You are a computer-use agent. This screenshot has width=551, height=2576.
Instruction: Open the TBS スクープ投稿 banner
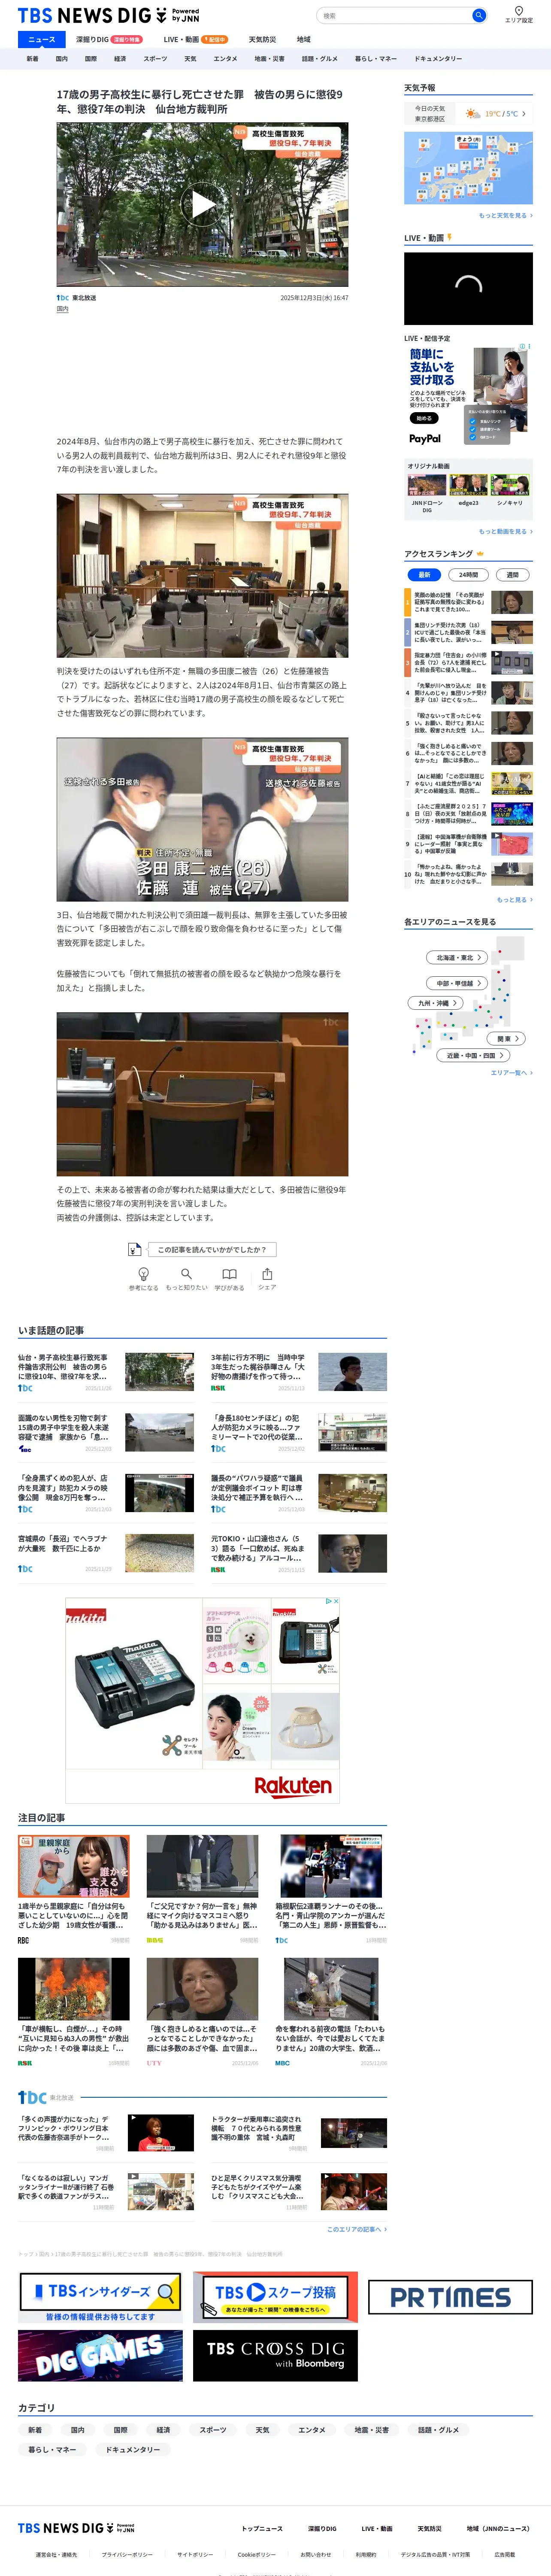(275, 2297)
